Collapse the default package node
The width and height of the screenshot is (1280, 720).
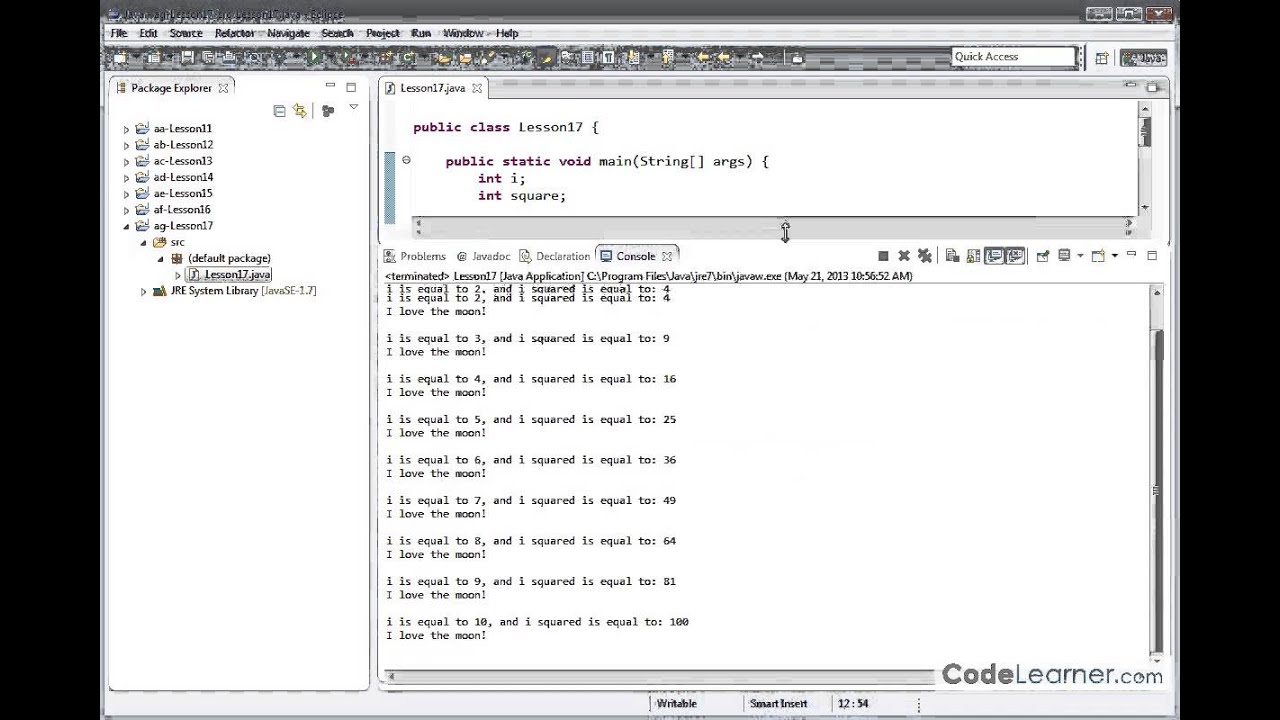(x=160, y=258)
